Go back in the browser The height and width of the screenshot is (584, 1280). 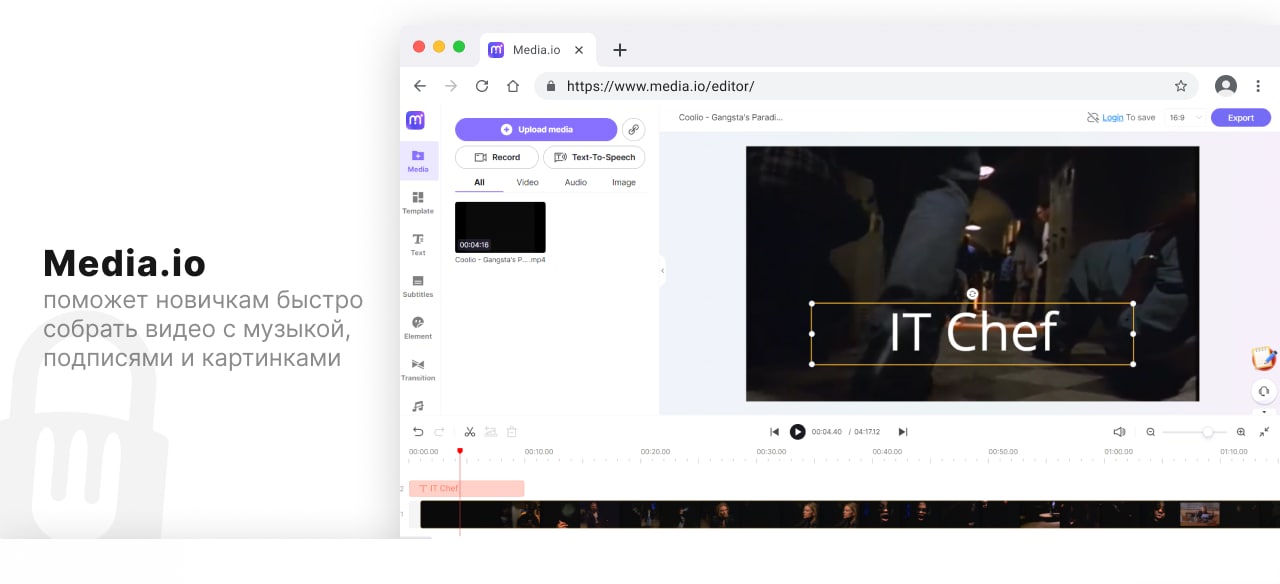coord(420,86)
